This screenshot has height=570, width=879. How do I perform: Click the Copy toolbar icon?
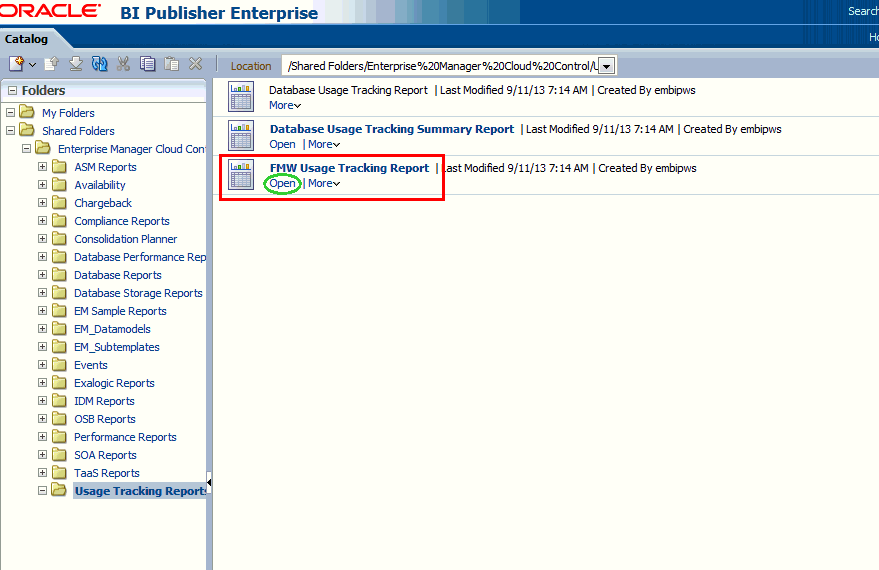(147, 64)
